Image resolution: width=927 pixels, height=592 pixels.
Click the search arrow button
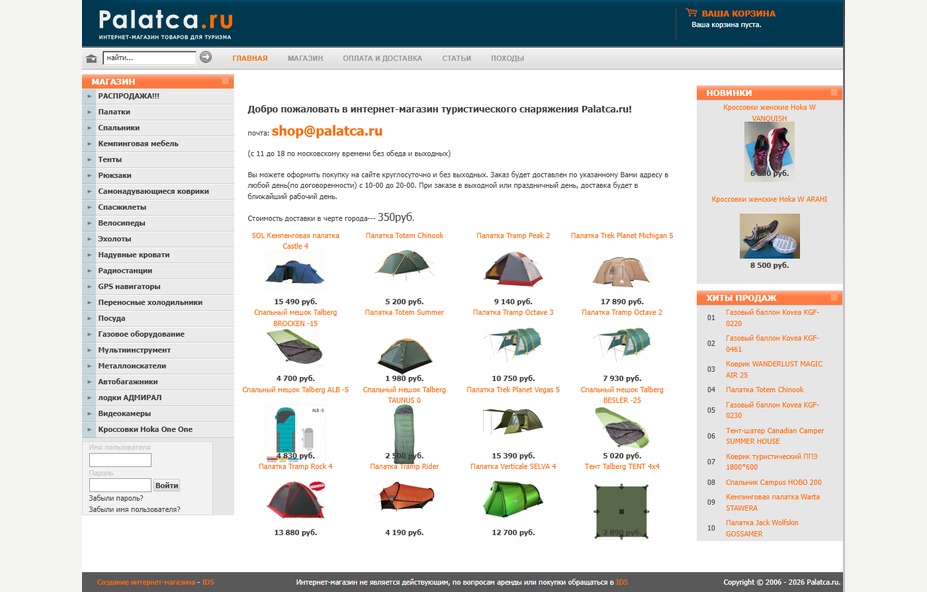pos(205,57)
